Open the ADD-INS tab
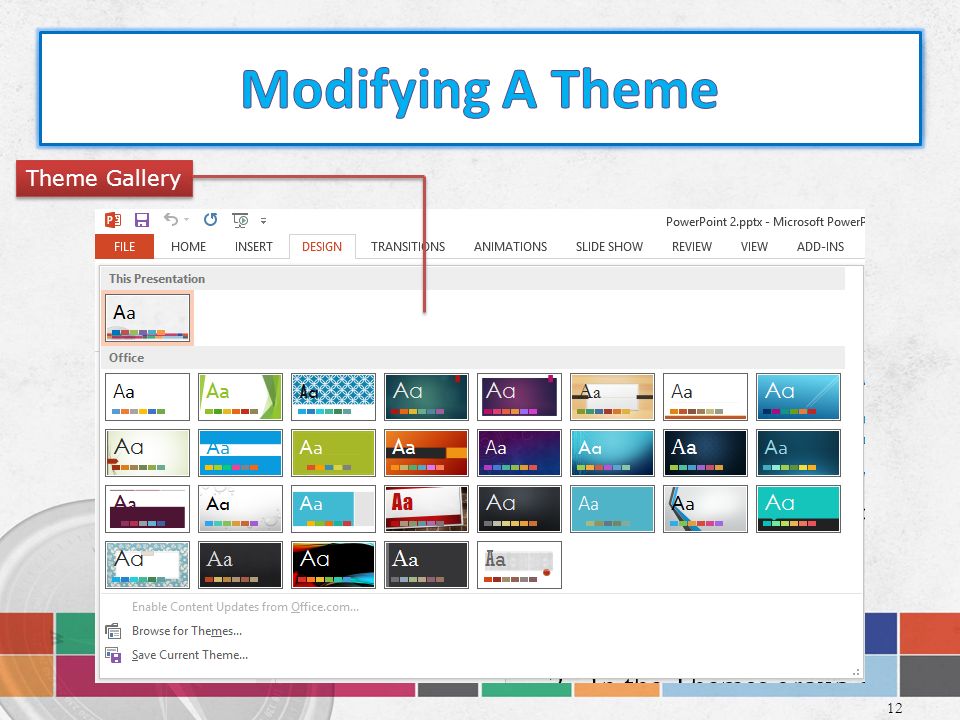 click(x=820, y=246)
